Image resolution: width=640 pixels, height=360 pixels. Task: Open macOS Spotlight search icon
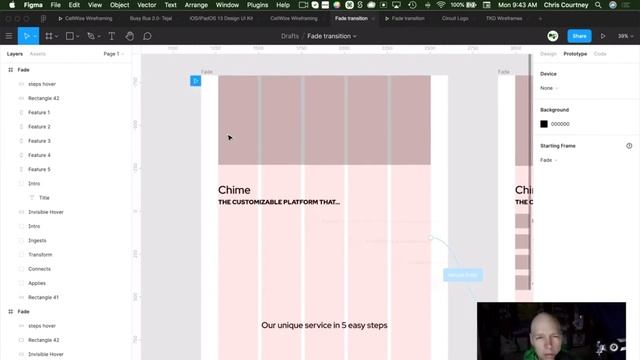pyautogui.click(x=598, y=5)
